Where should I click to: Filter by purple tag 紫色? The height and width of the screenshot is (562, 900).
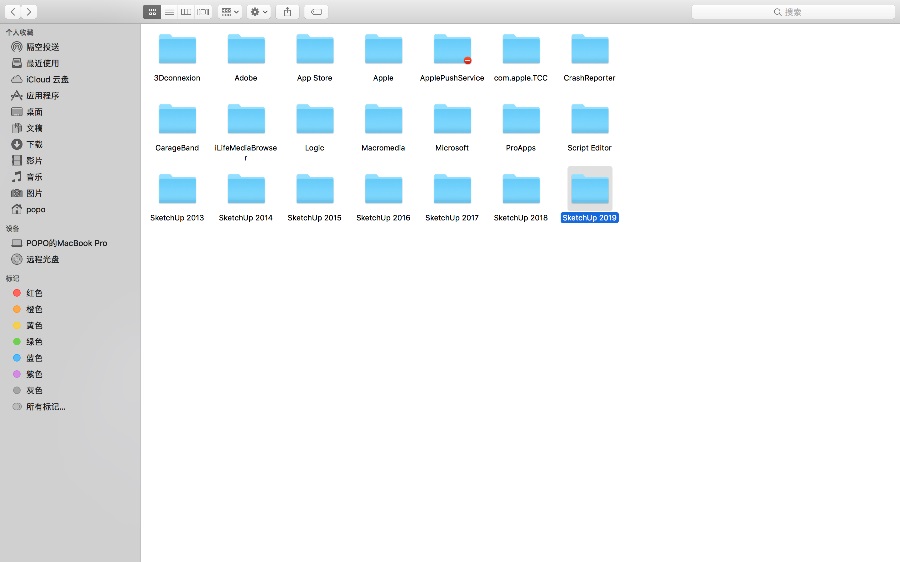point(28,374)
